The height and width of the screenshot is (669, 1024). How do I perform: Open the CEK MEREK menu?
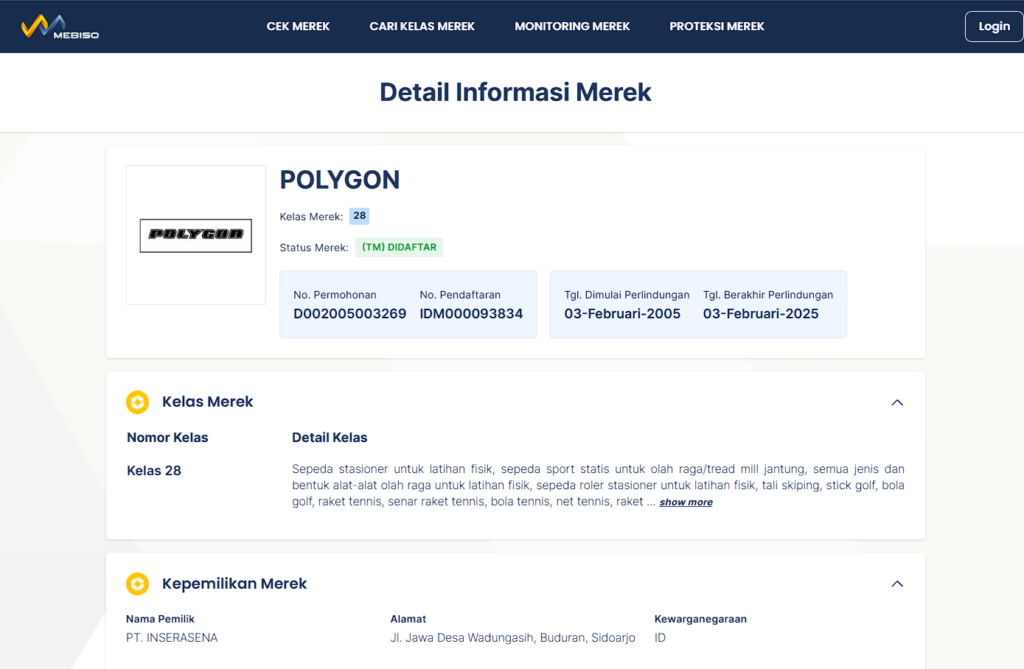[x=298, y=26]
